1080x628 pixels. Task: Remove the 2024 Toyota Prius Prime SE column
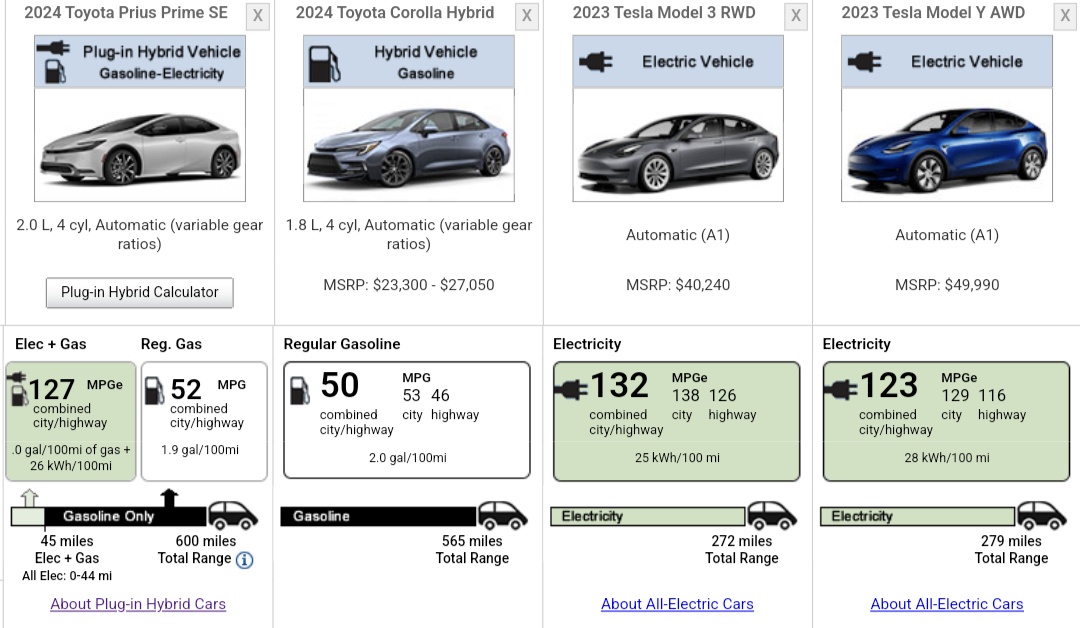click(x=258, y=16)
